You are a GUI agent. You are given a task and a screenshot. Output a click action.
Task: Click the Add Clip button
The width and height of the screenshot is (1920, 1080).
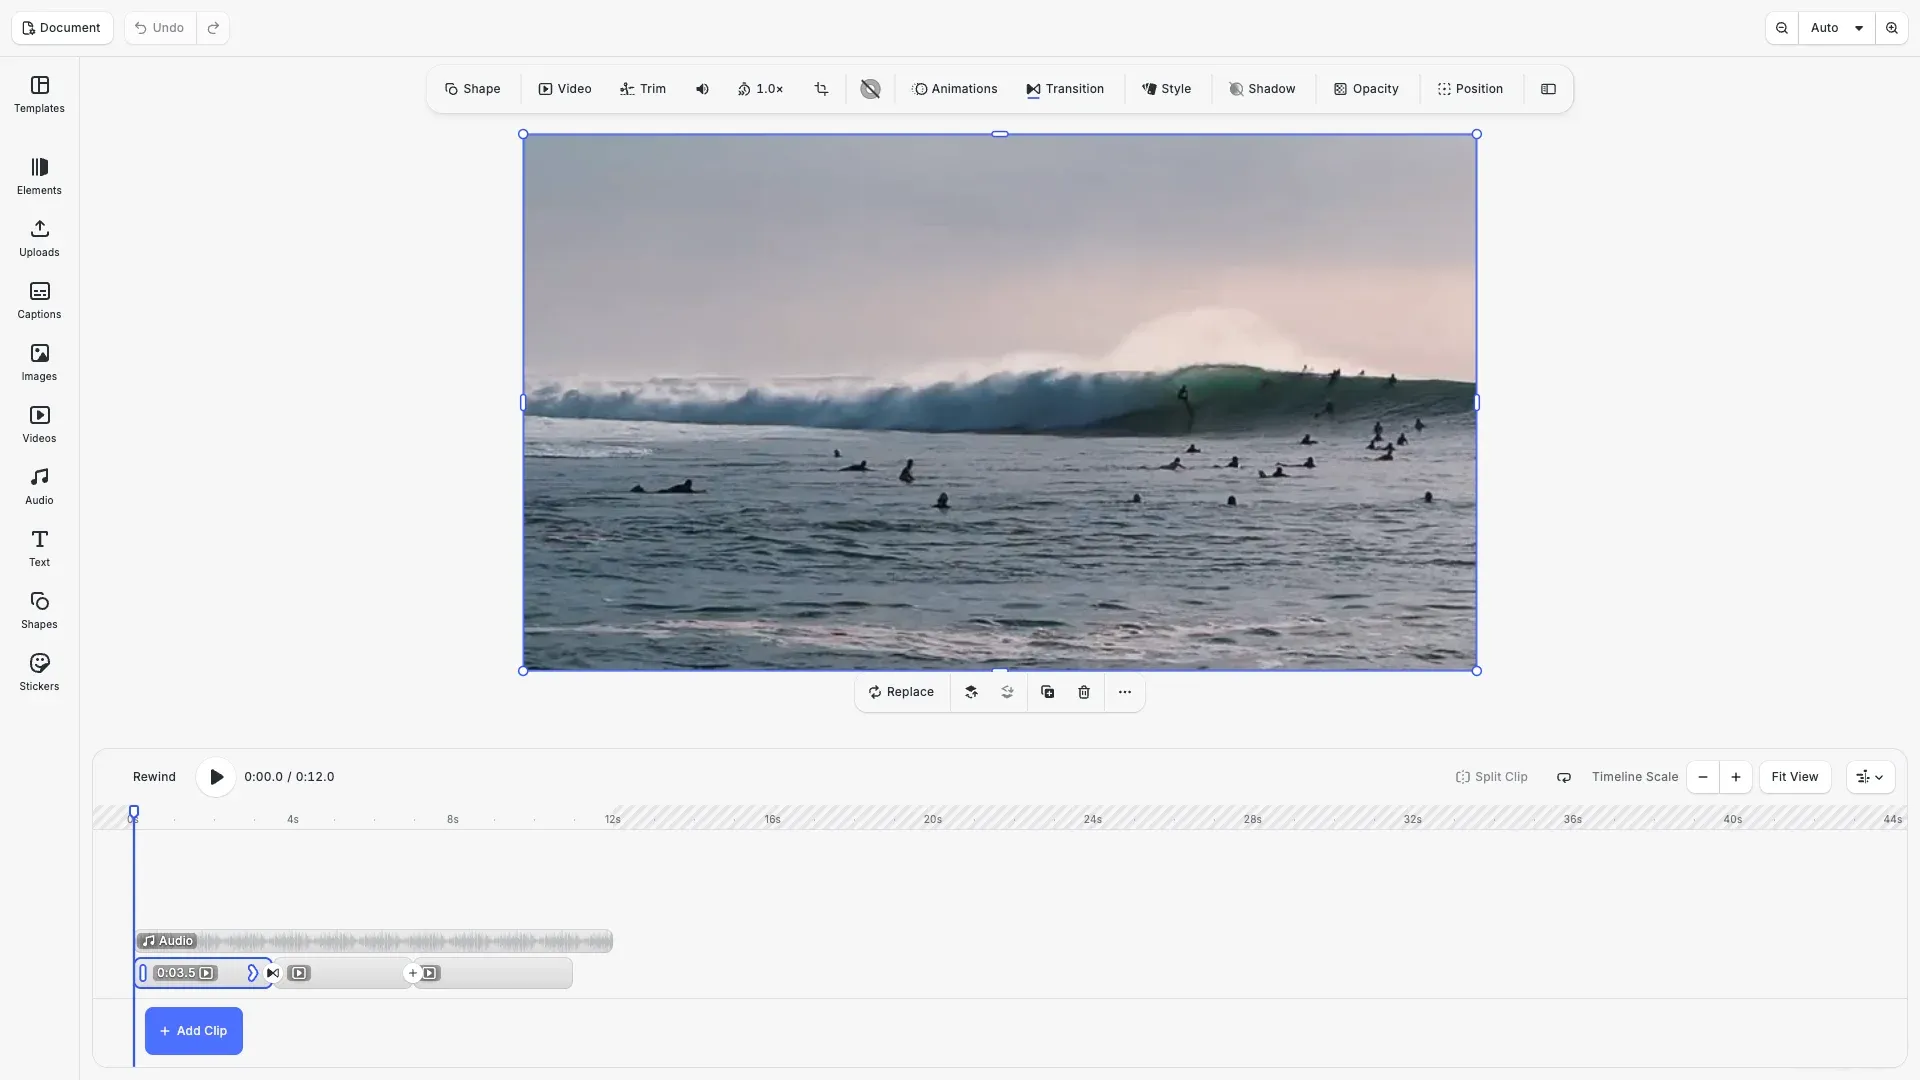tap(194, 1031)
